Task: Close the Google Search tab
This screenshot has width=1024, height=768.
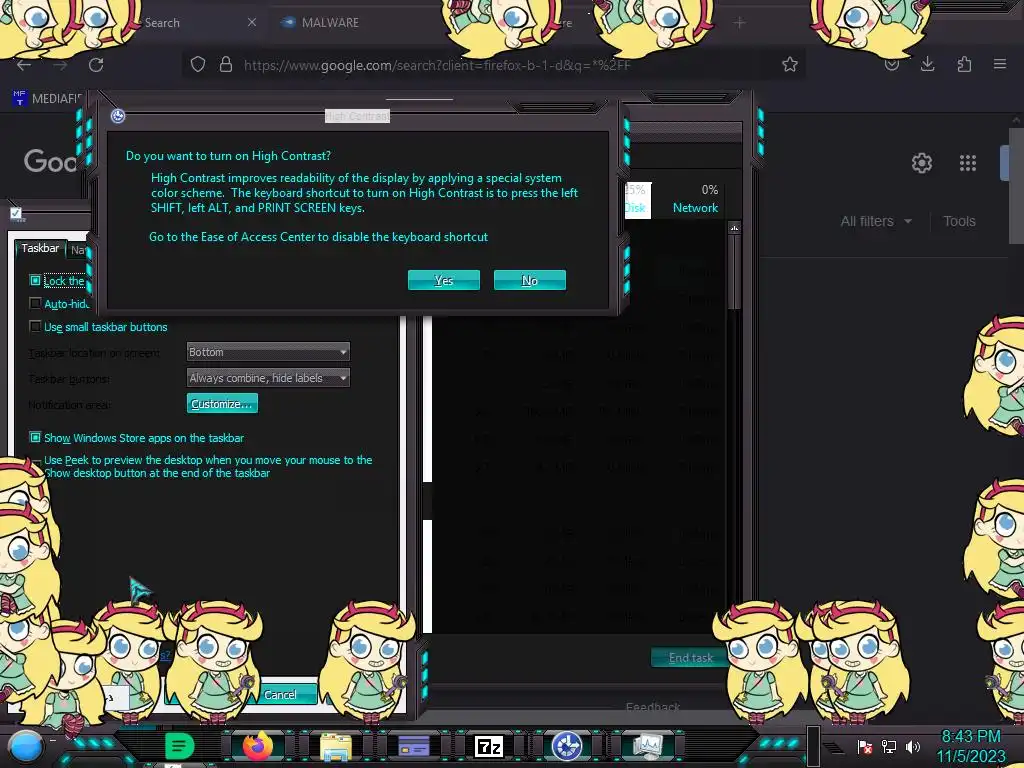Action: (252, 22)
